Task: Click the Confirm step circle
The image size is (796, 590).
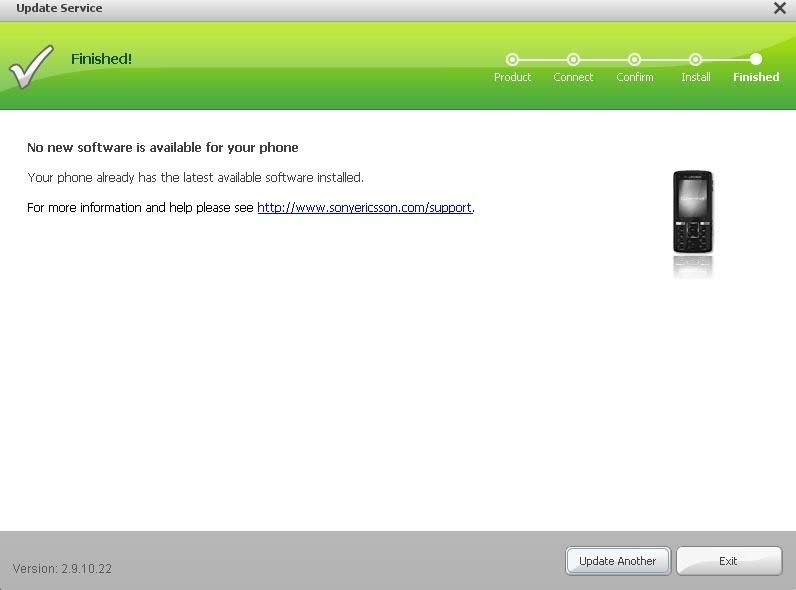Action: pyautogui.click(x=634, y=59)
